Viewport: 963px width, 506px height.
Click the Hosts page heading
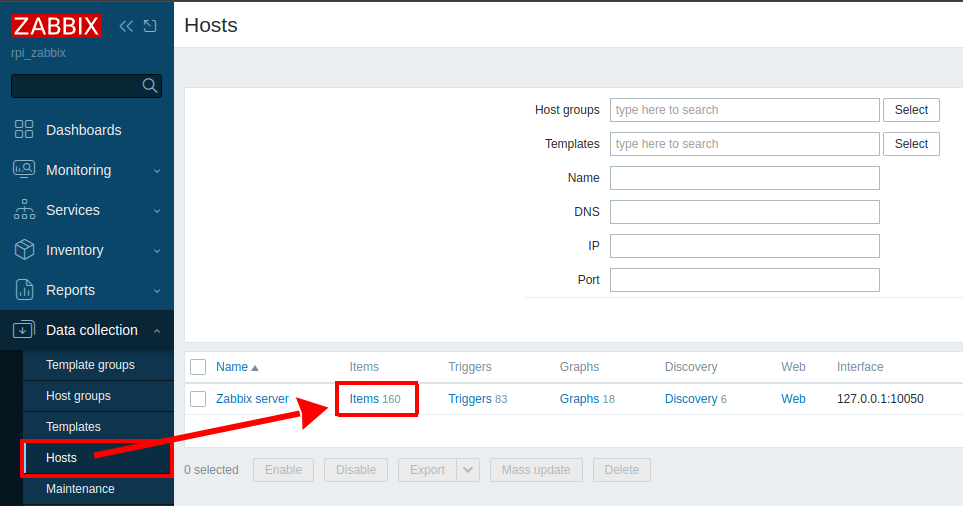tap(211, 25)
